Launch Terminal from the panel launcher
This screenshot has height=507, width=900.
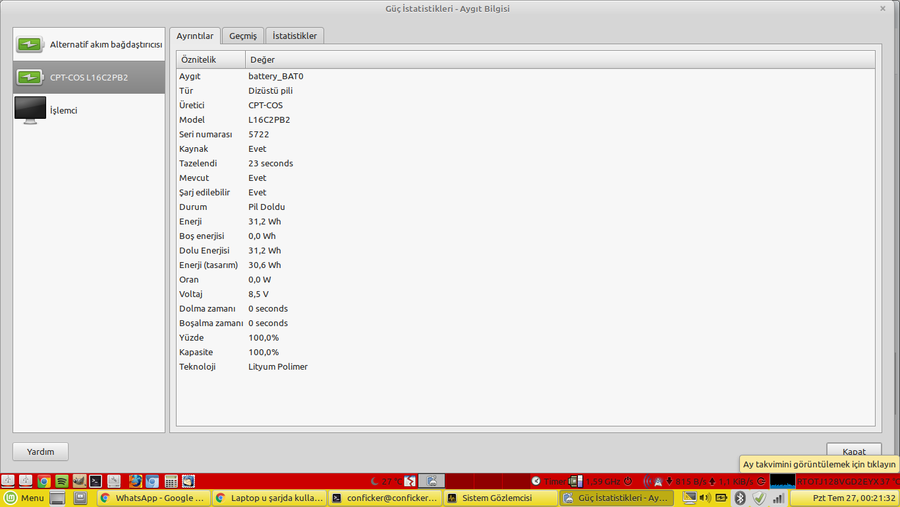95,481
